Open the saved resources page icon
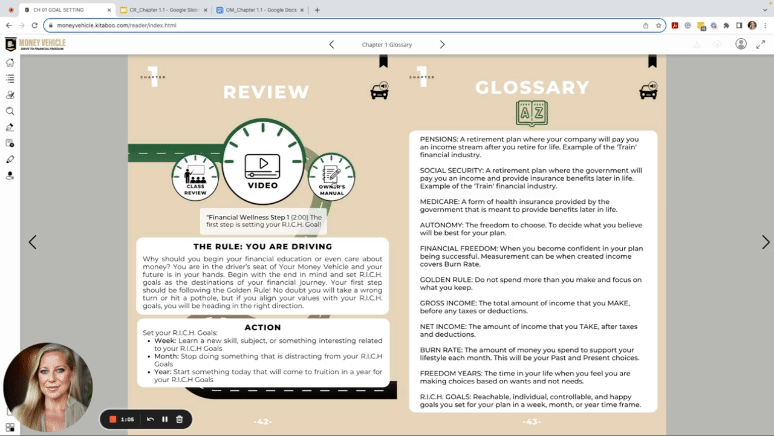Viewport: 774px width, 436px height. coord(10,143)
